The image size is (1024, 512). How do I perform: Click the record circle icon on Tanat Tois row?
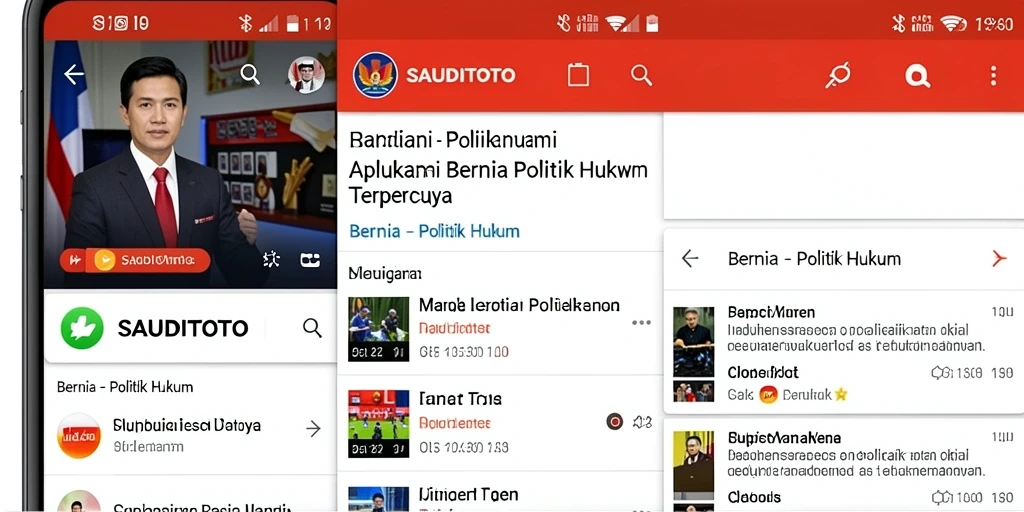point(615,422)
